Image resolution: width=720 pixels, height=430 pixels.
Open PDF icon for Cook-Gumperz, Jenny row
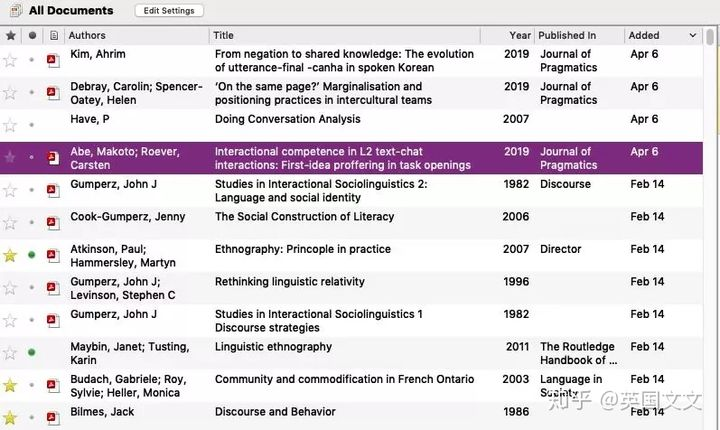[x=53, y=223]
